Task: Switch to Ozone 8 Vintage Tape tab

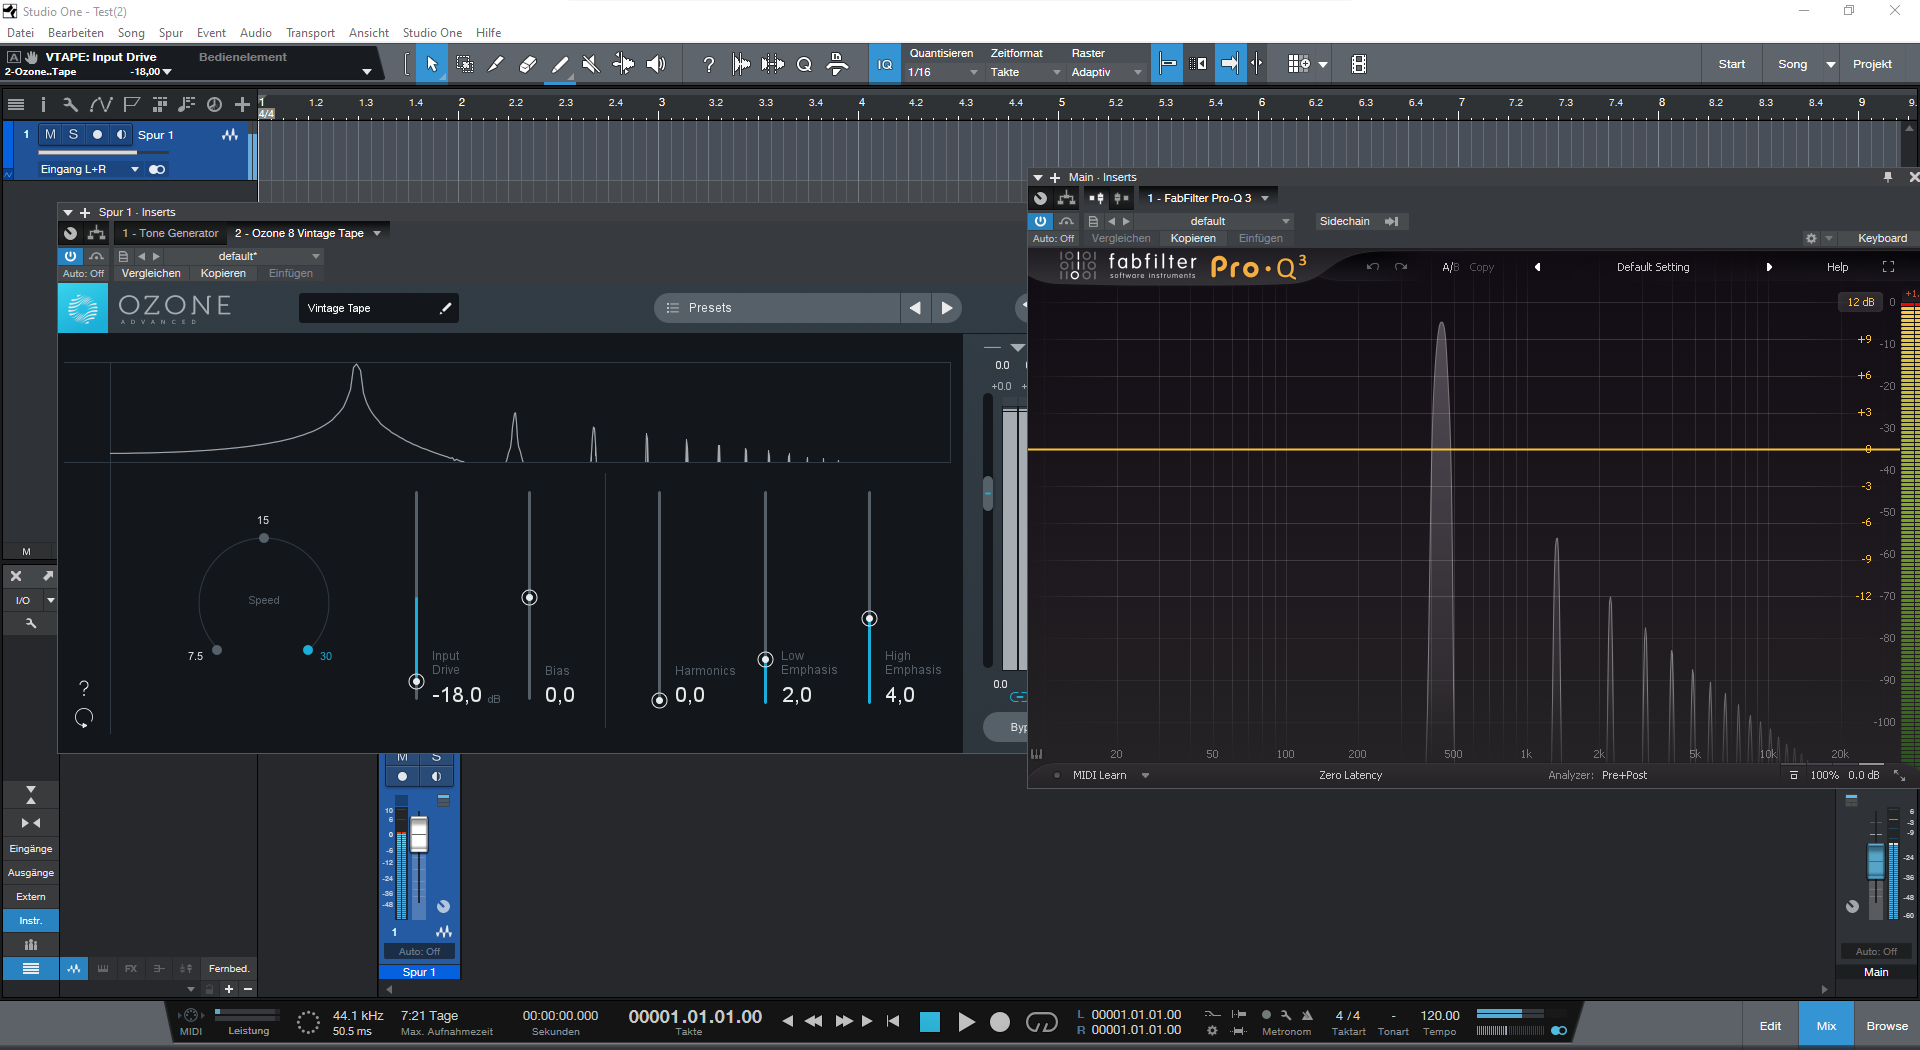Action: point(299,233)
